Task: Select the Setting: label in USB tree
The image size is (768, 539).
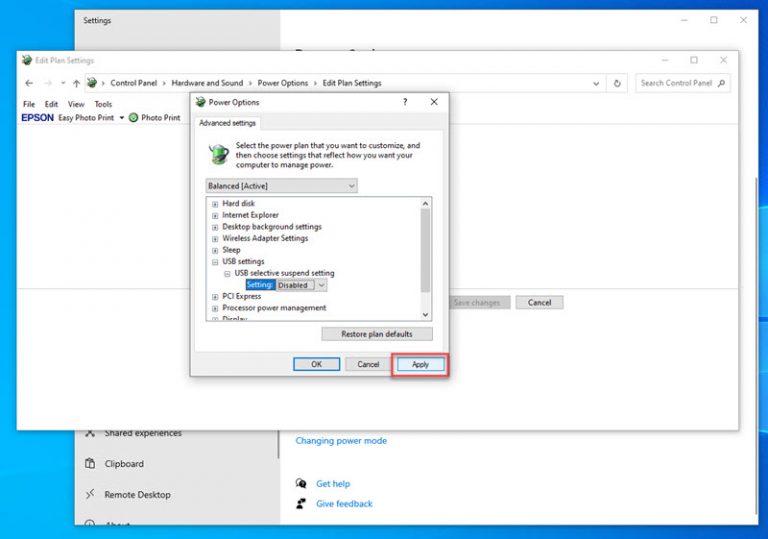Action: 260,285
